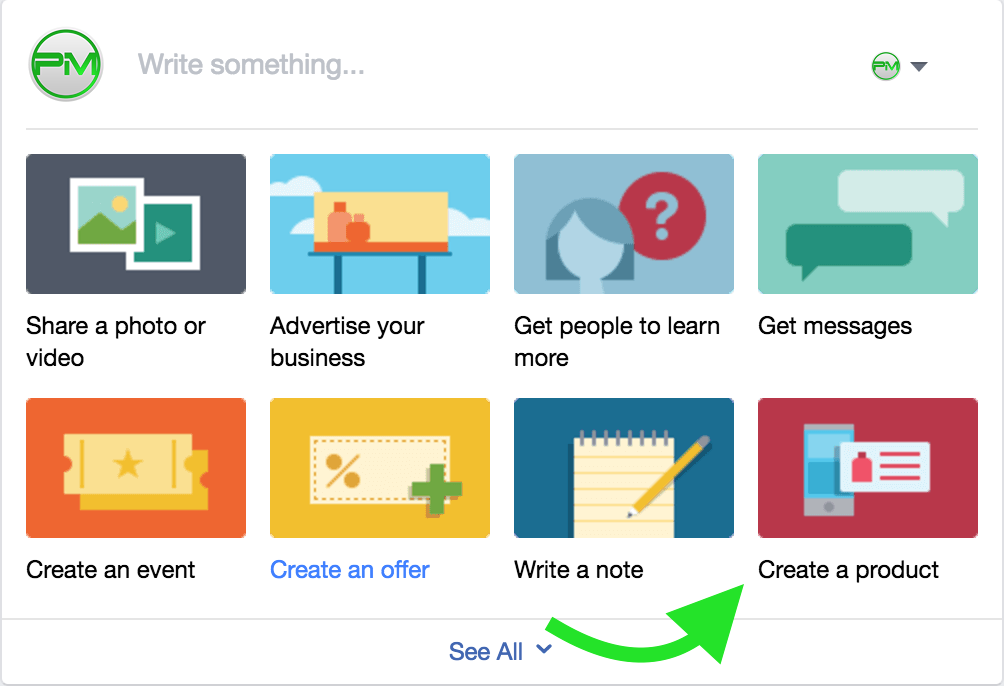
Task: Click the Create an offer text link
Action: click(x=350, y=569)
